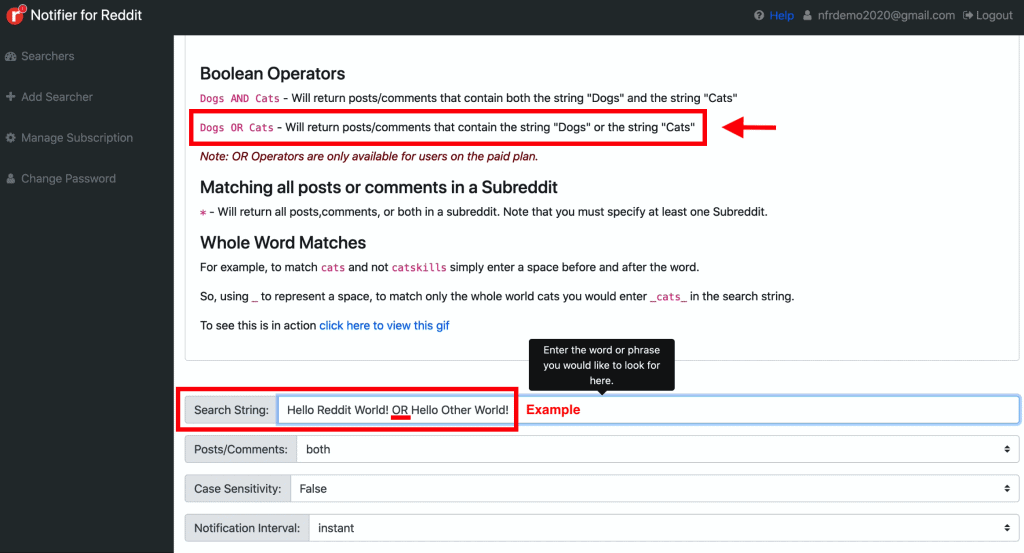Open Change Password in the sidebar

pos(68,178)
